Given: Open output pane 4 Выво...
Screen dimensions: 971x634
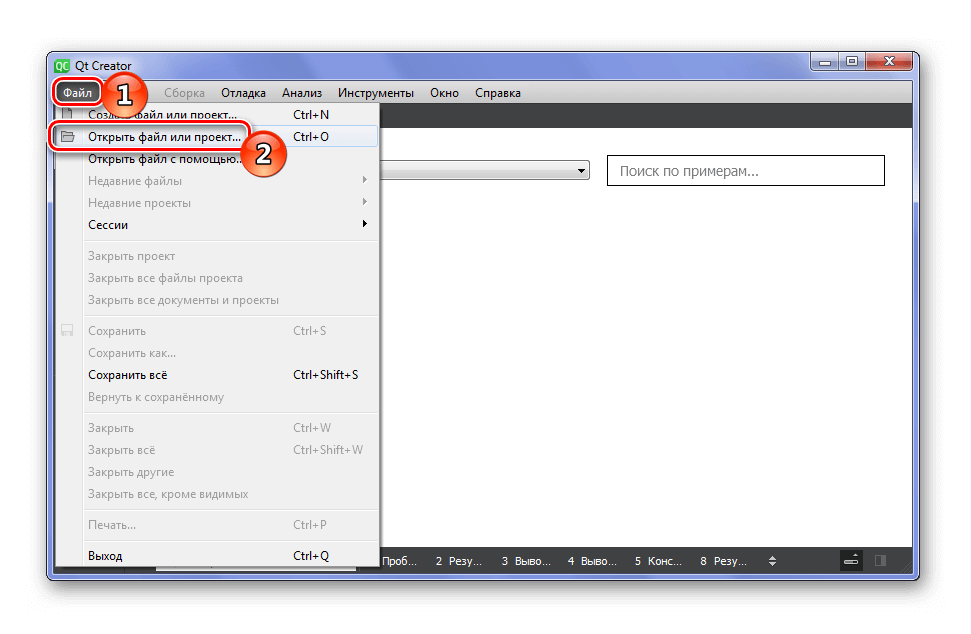Looking at the screenshot, I should 592,561.
